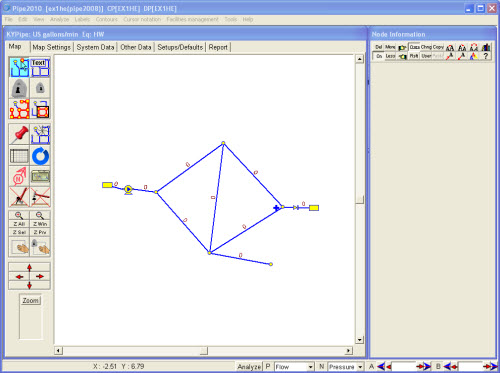Image resolution: width=500 pixels, height=373 pixels.
Task: Click the Zoom button below pan arrows
Action: [x=31, y=300]
